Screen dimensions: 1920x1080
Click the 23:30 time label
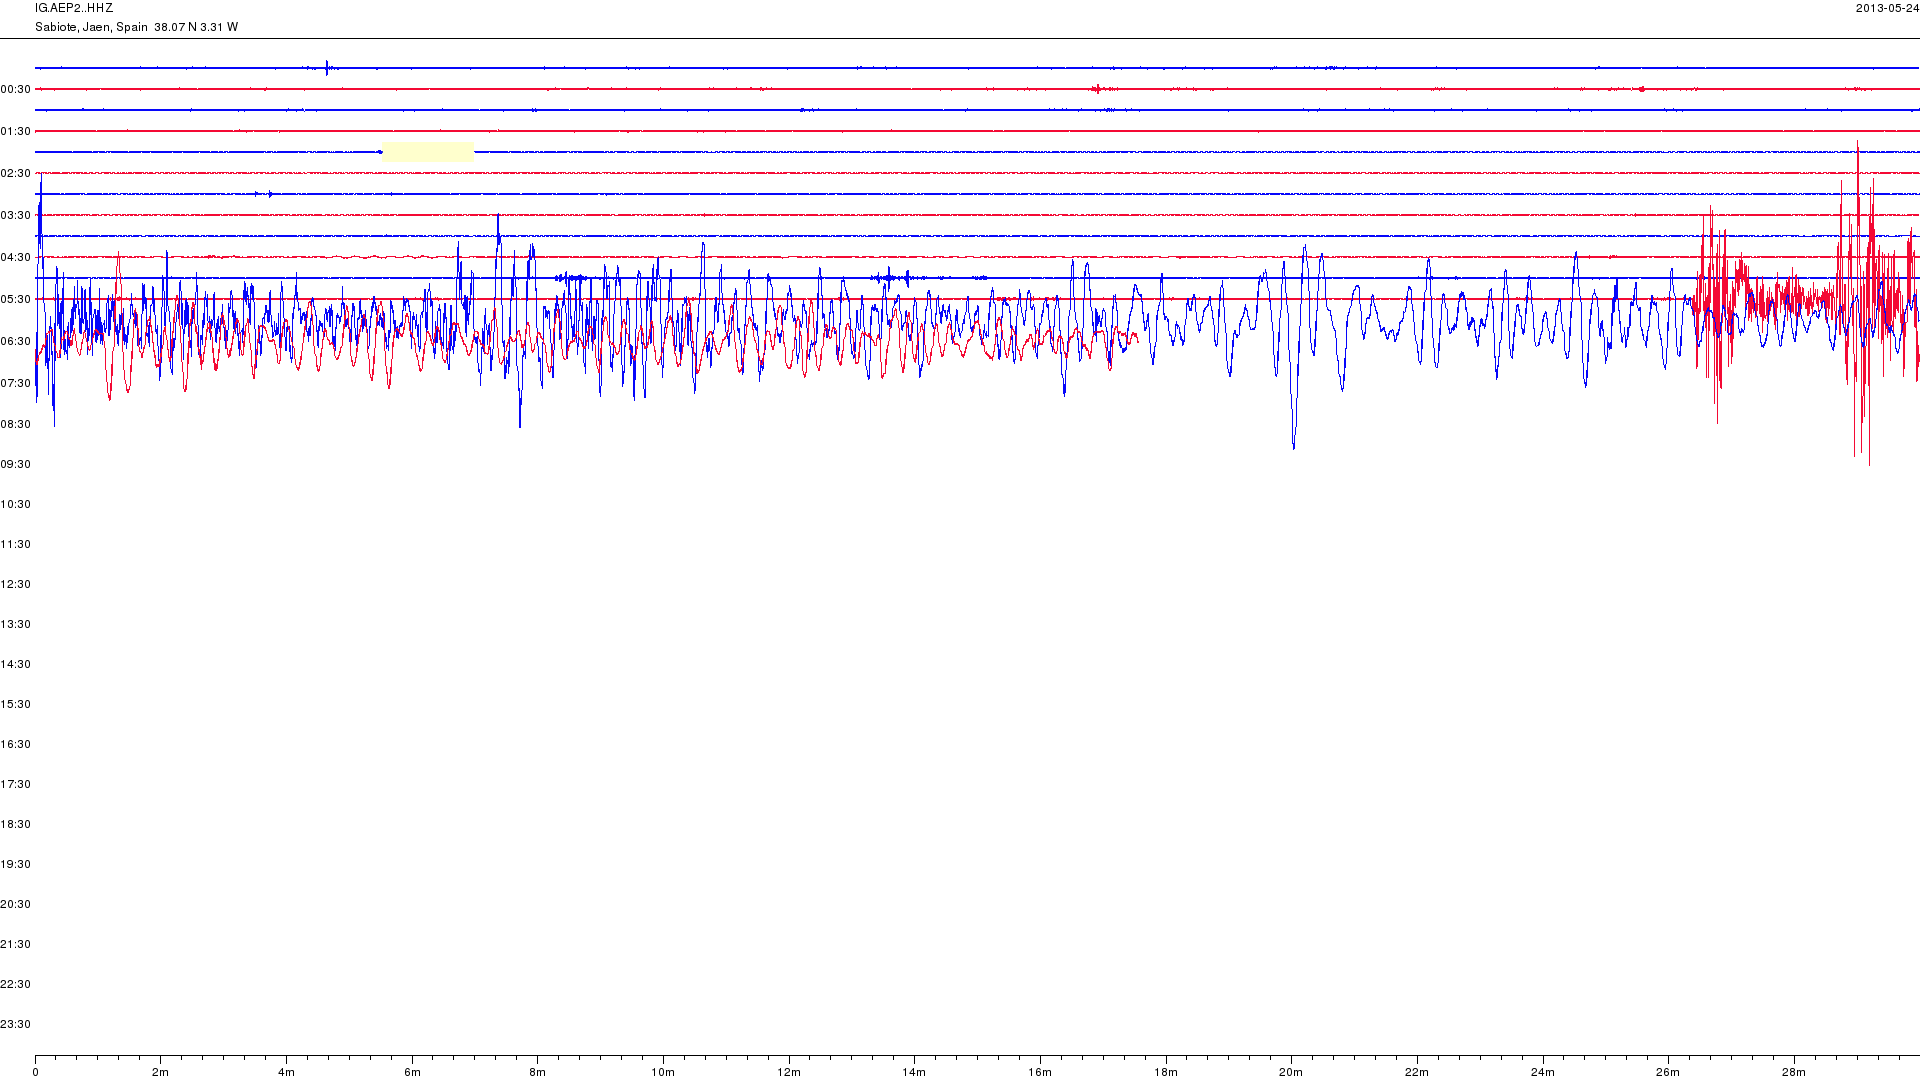(16, 1025)
